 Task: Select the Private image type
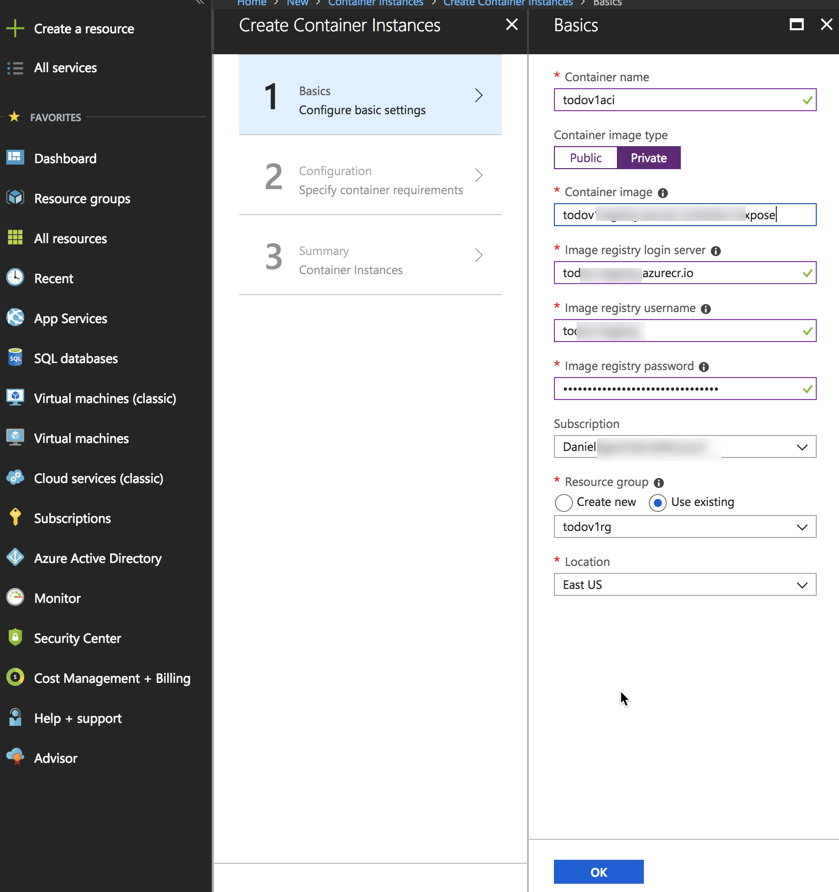coord(648,158)
